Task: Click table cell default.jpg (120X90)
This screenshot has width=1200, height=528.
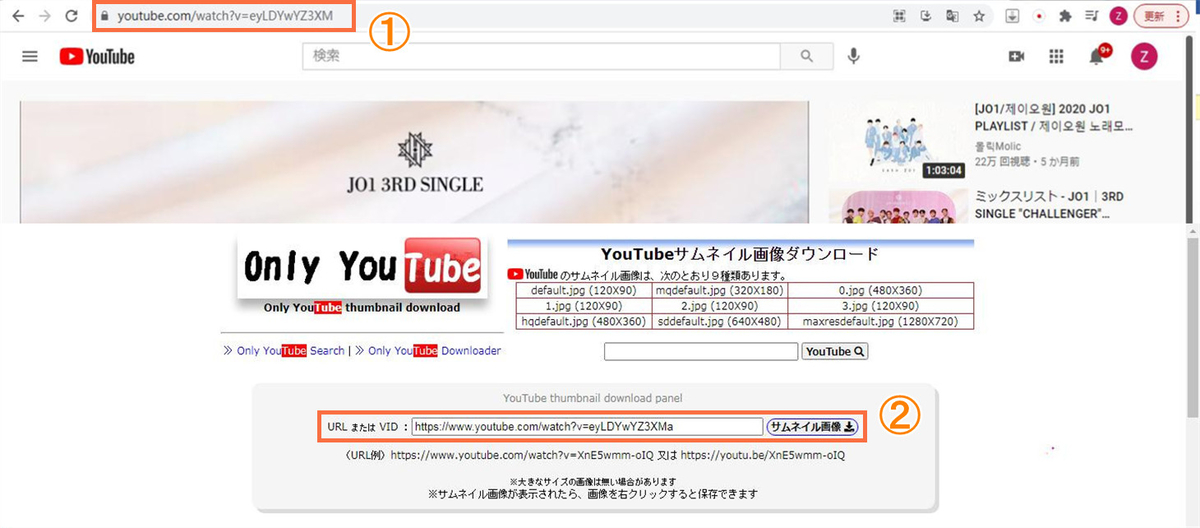Action: (583, 290)
